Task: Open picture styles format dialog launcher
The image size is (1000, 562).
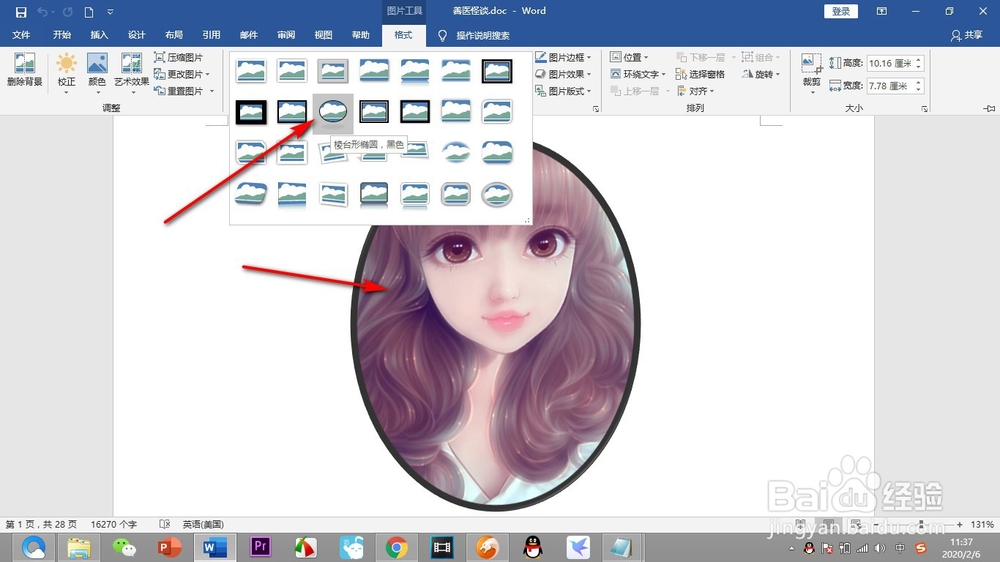Action: [x=596, y=109]
